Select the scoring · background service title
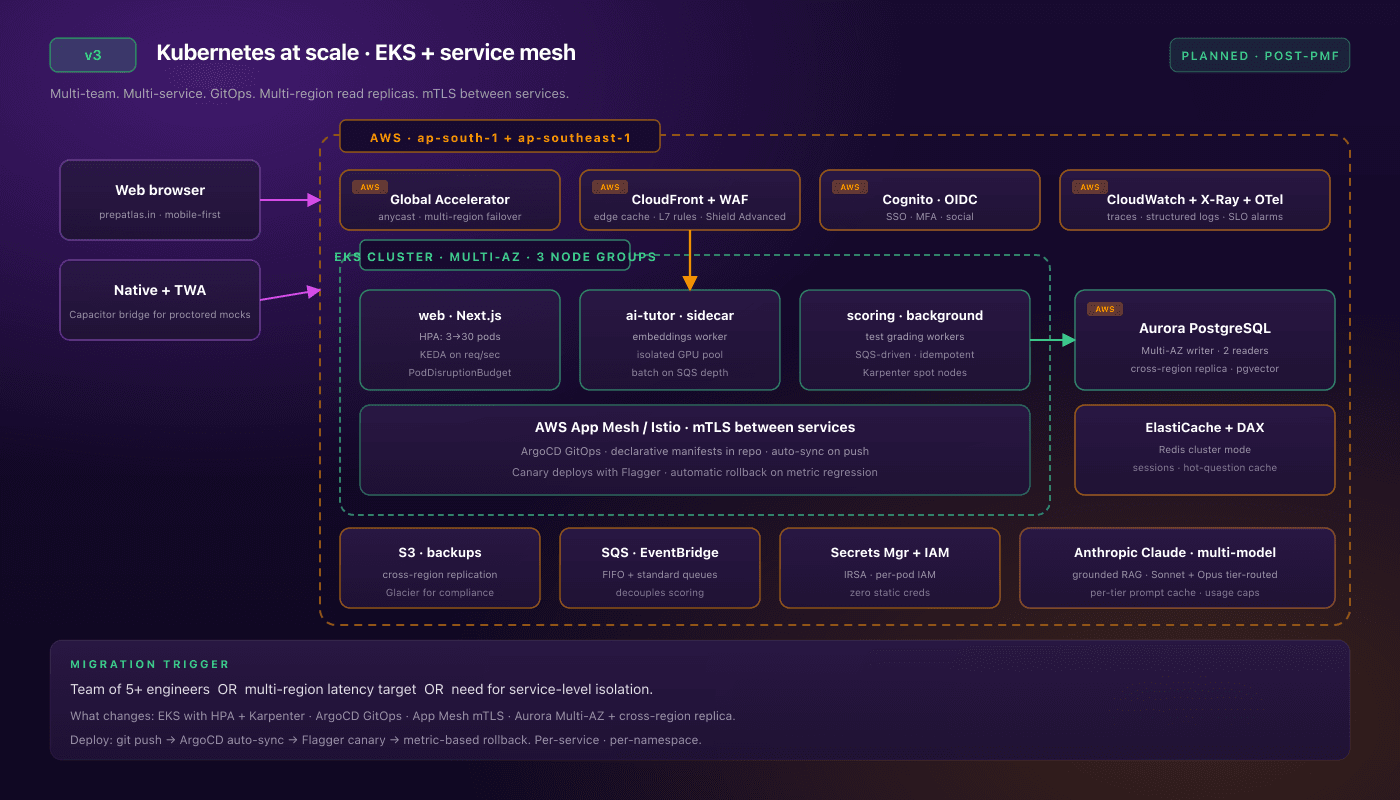The width and height of the screenshot is (1400, 800). (x=915, y=315)
